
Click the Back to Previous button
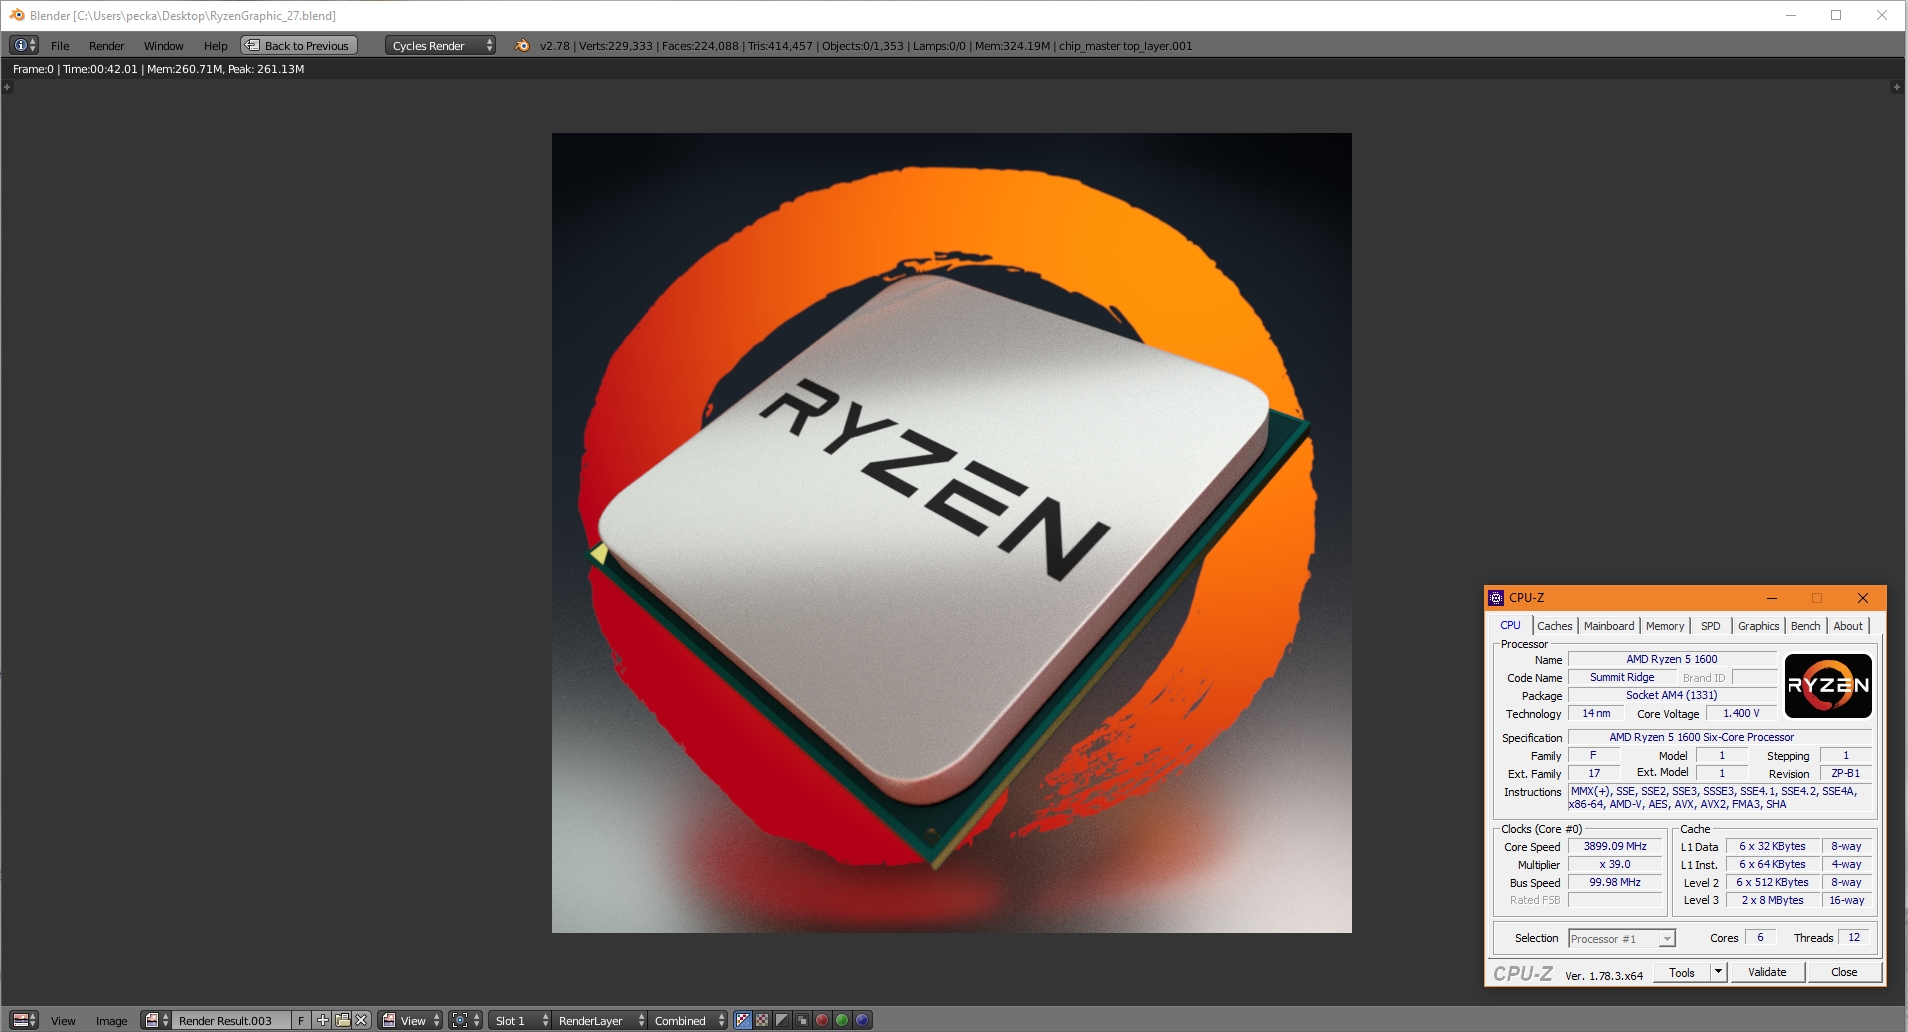299,45
